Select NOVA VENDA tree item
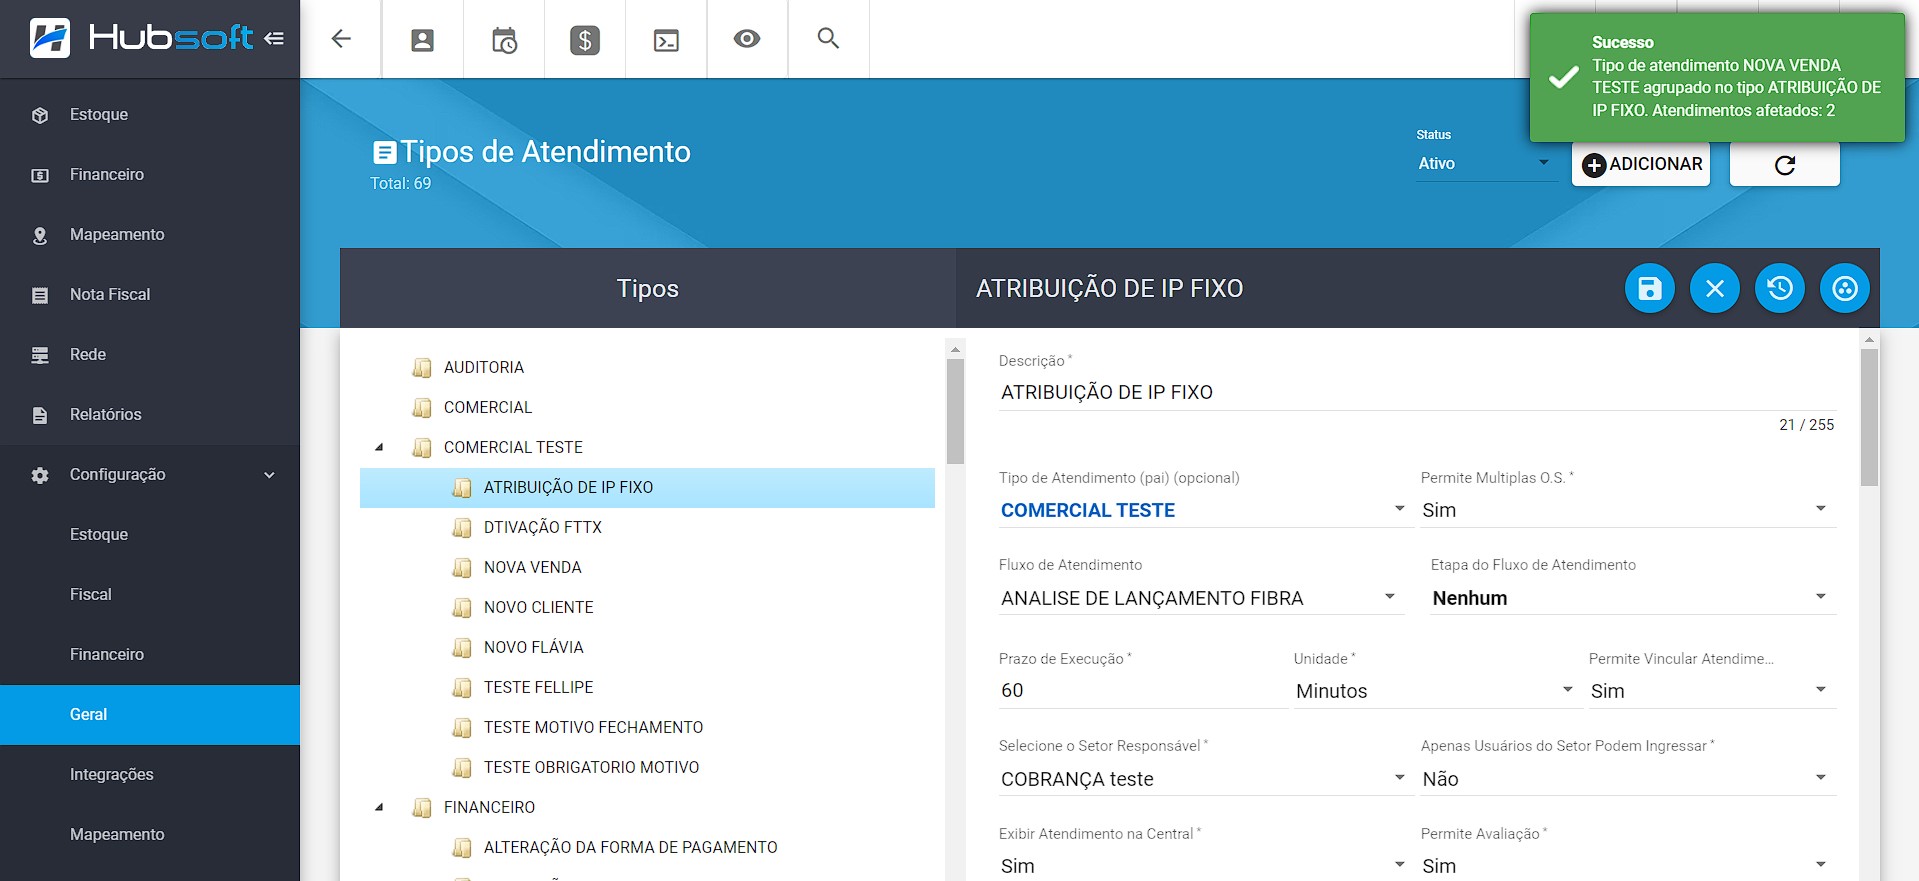Screen dimensions: 1919x881 click(533, 567)
